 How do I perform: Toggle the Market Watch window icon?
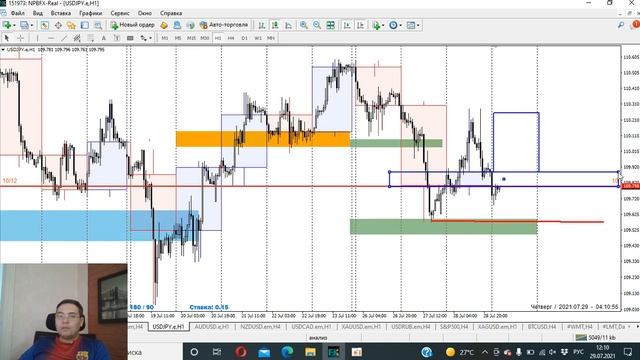click(x=44, y=25)
